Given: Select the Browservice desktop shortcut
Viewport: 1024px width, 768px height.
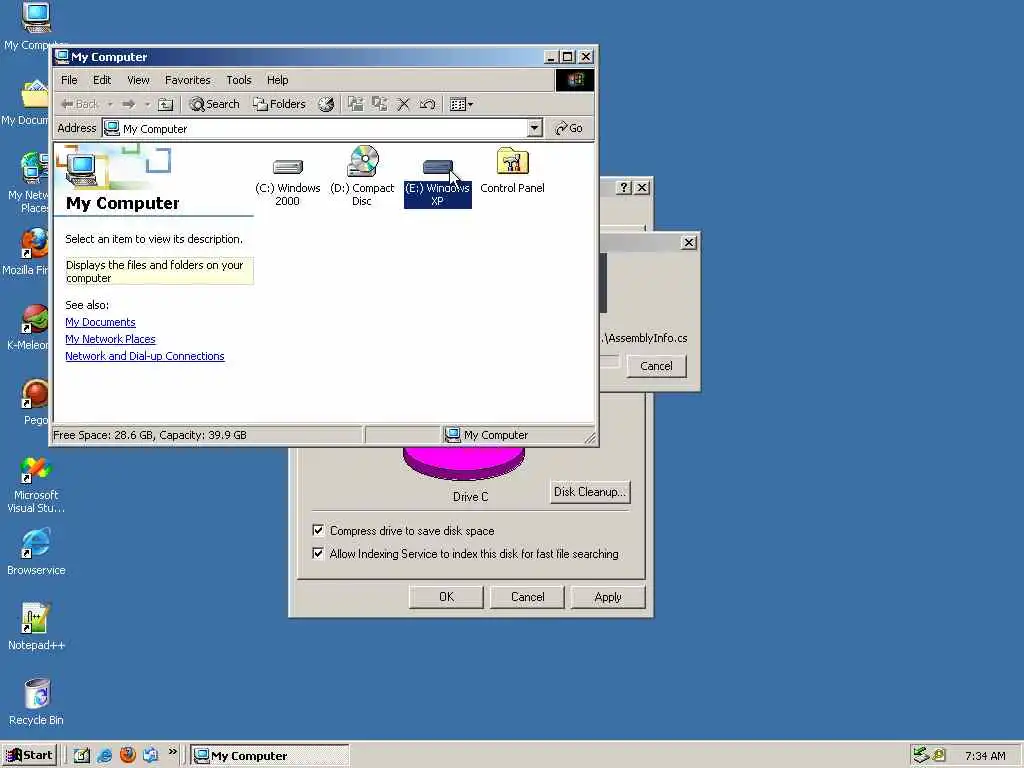Looking at the screenshot, I should (37, 552).
